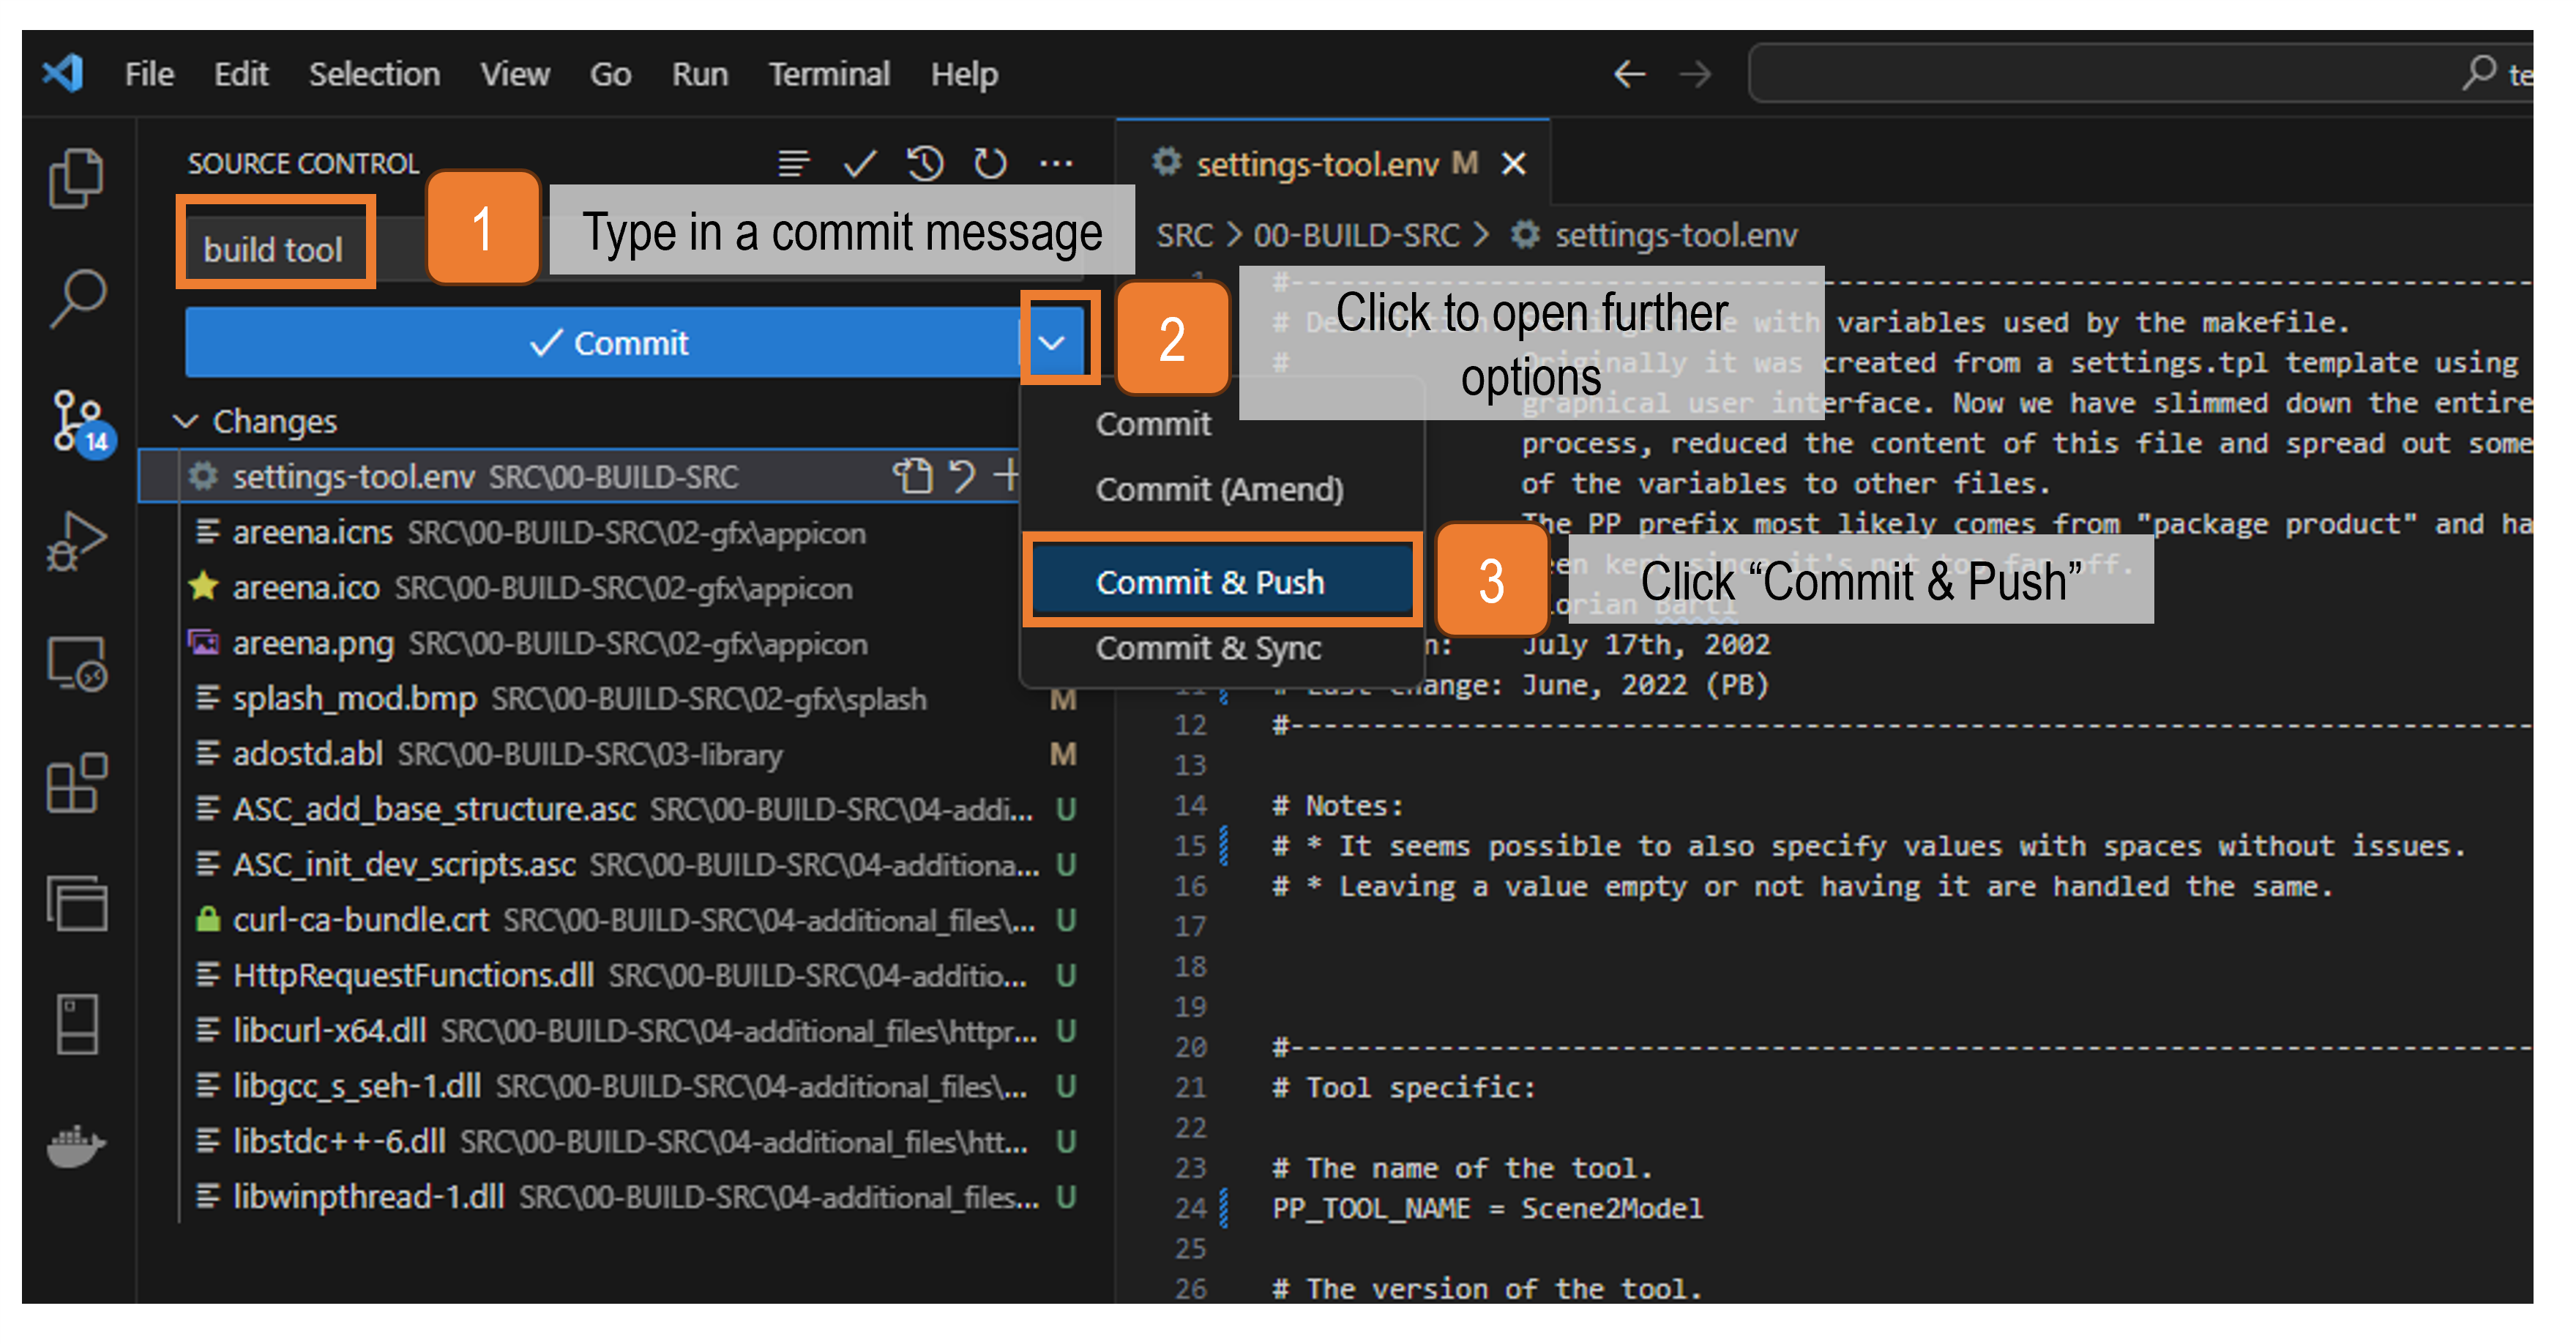Choose Commit & Push from the dropdown
Viewport: 2576px width, 1344px height.
pyautogui.click(x=1222, y=582)
